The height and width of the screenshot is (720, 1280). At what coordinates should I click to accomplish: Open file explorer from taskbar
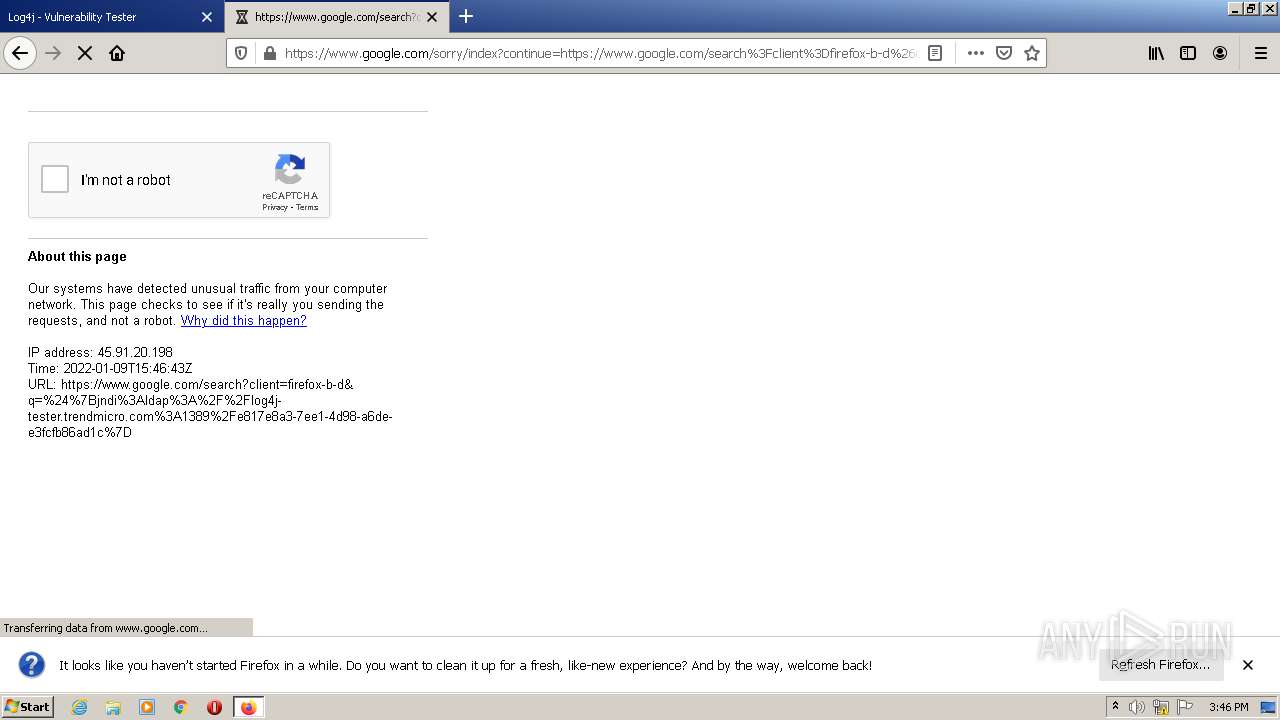point(113,707)
